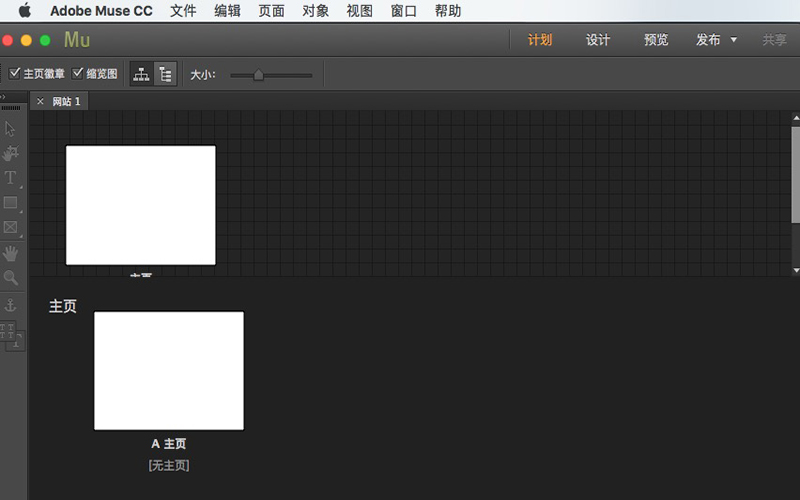This screenshot has width=800, height=500.
Task: Toggle the 缩览图 checkbox
Action: (78, 73)
